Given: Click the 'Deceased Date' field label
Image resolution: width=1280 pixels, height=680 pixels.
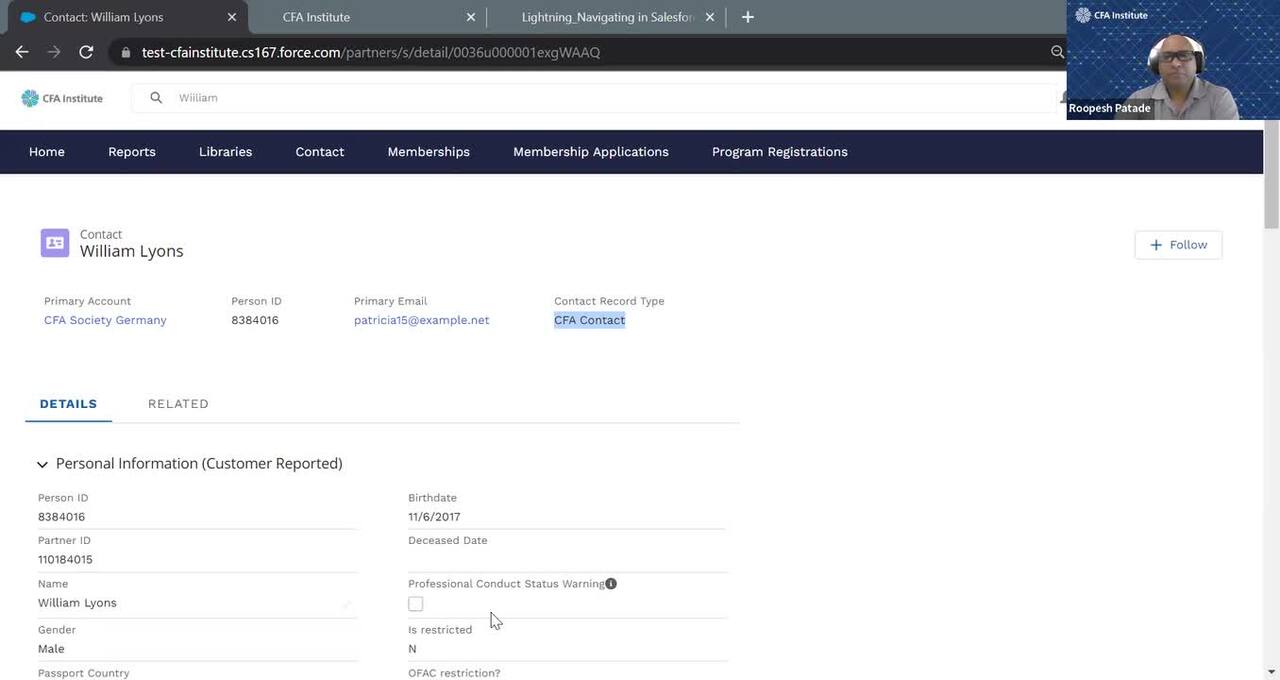Looking at the screenshot, I should pos(448,541).
